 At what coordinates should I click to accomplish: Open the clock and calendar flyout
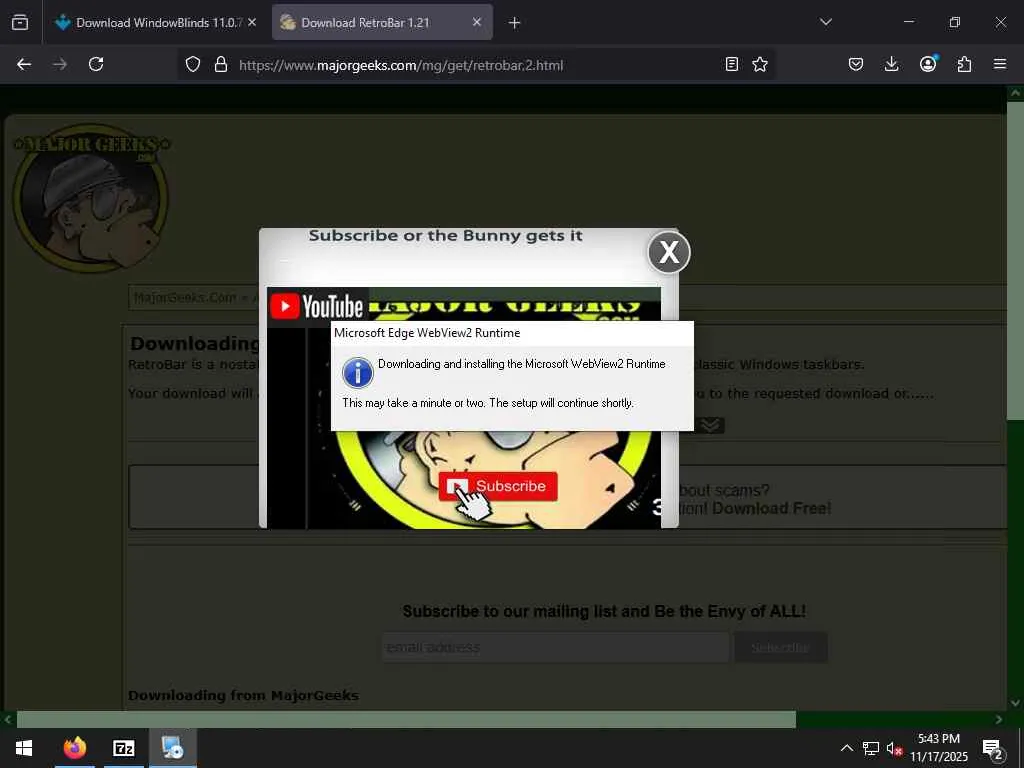[x=938, y=748]
